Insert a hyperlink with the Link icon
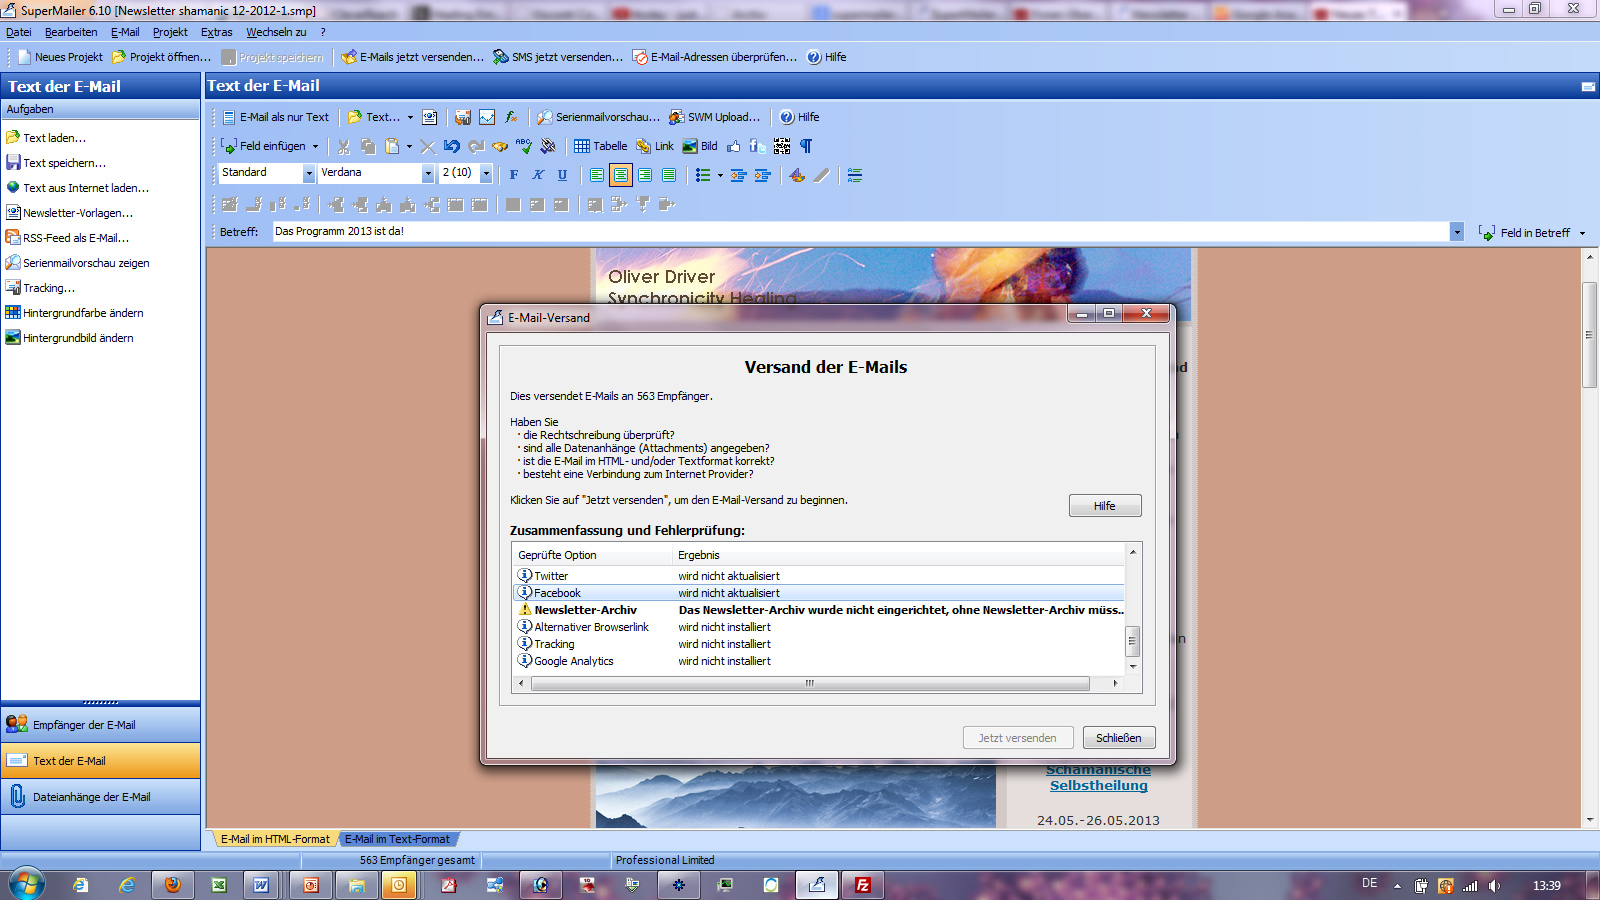 (655, 146)
